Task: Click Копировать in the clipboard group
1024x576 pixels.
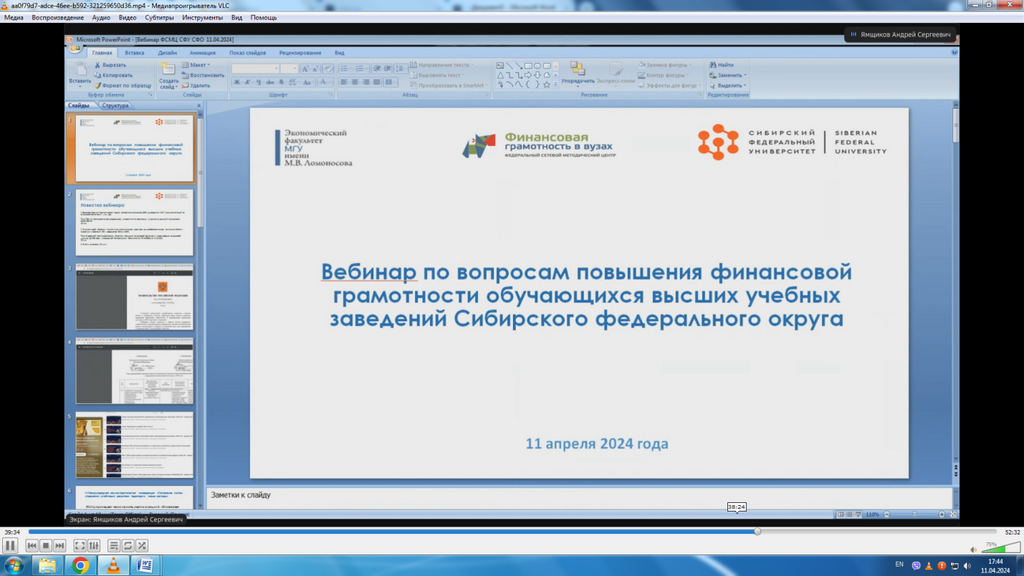Action: pyautogui.click(x=114, y=75)
